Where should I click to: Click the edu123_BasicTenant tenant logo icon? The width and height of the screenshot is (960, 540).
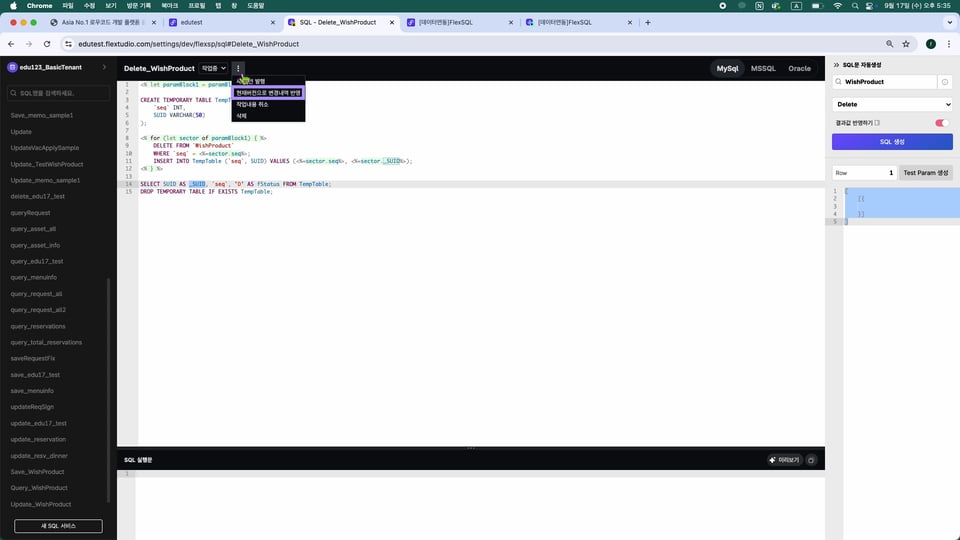[x=12, y=67]
